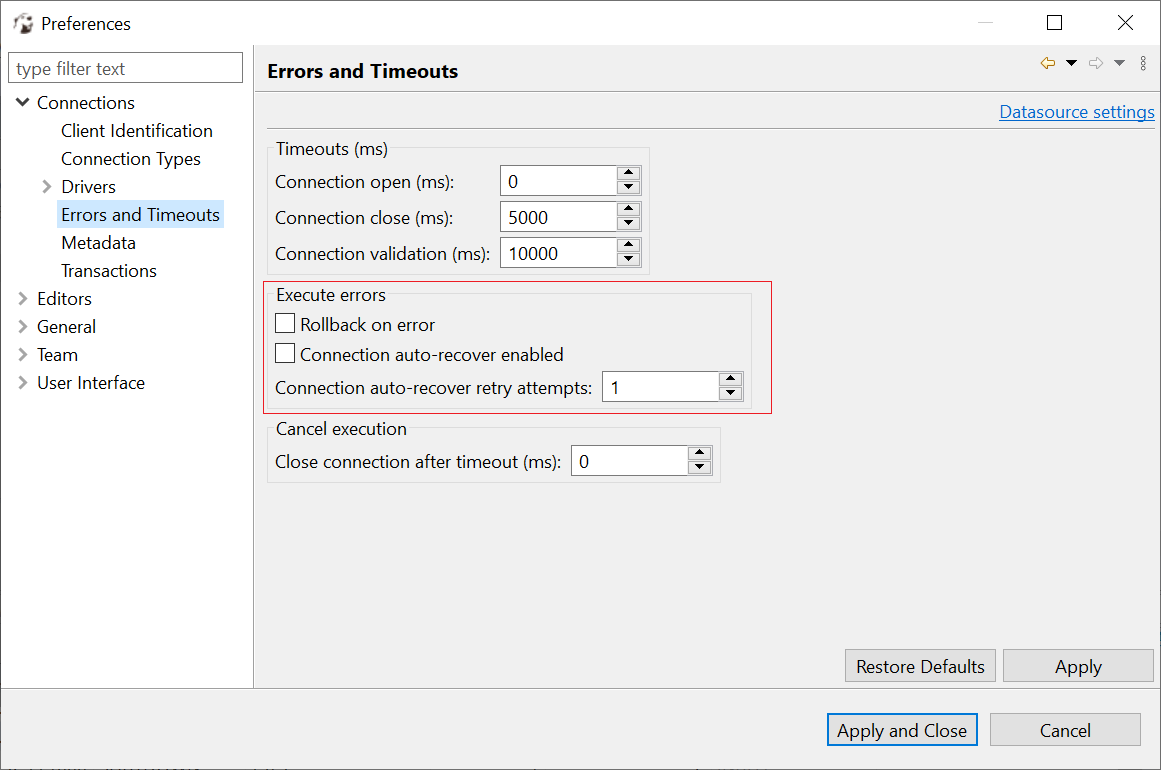Click inside the type filter text box
The width and height of the screenshot is (1161, 770).
[x=125, y=67]
